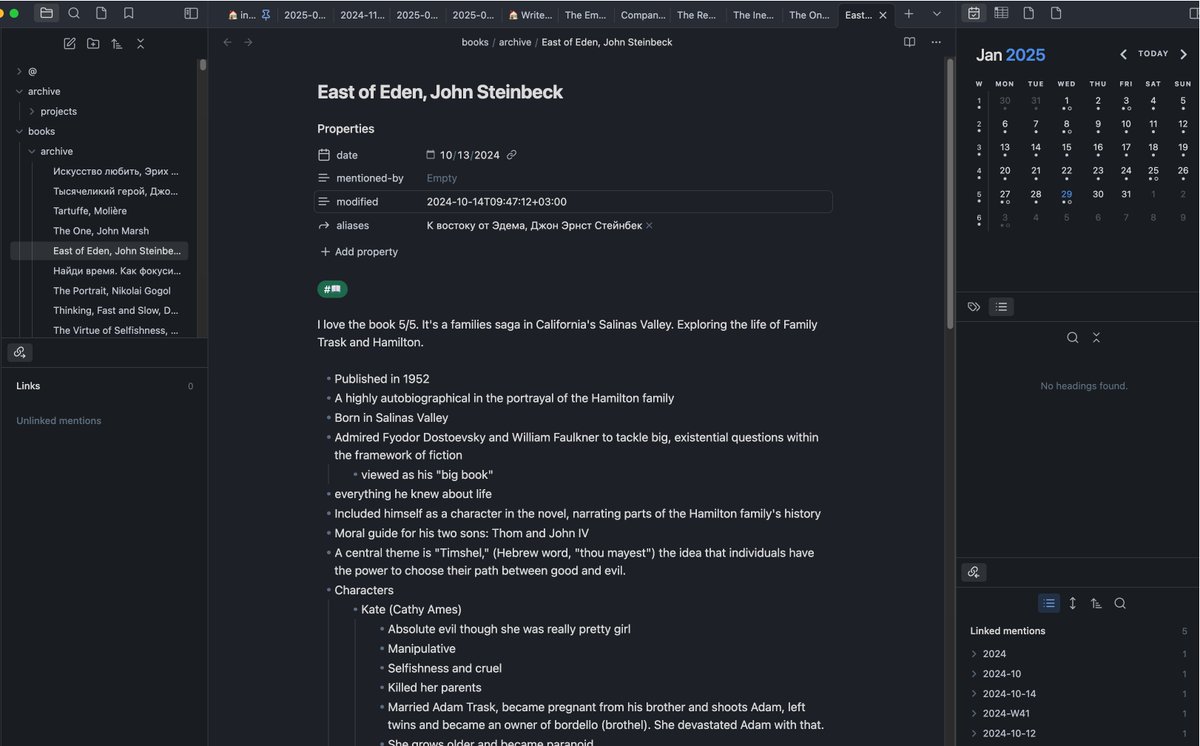Create a new folder in file explorer
Screen dimensions: 1200x746
click(93, 43)
